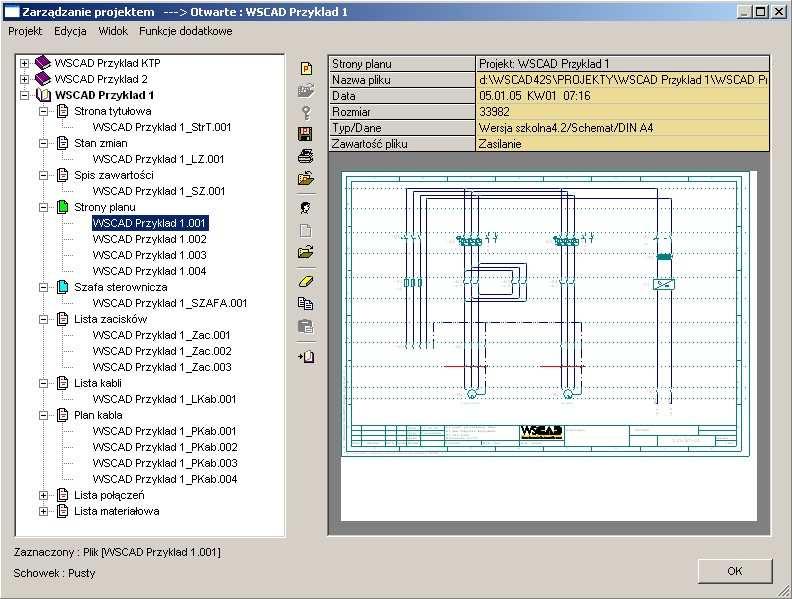Click the arrow-into-book import icon

[x=306, y=357]
